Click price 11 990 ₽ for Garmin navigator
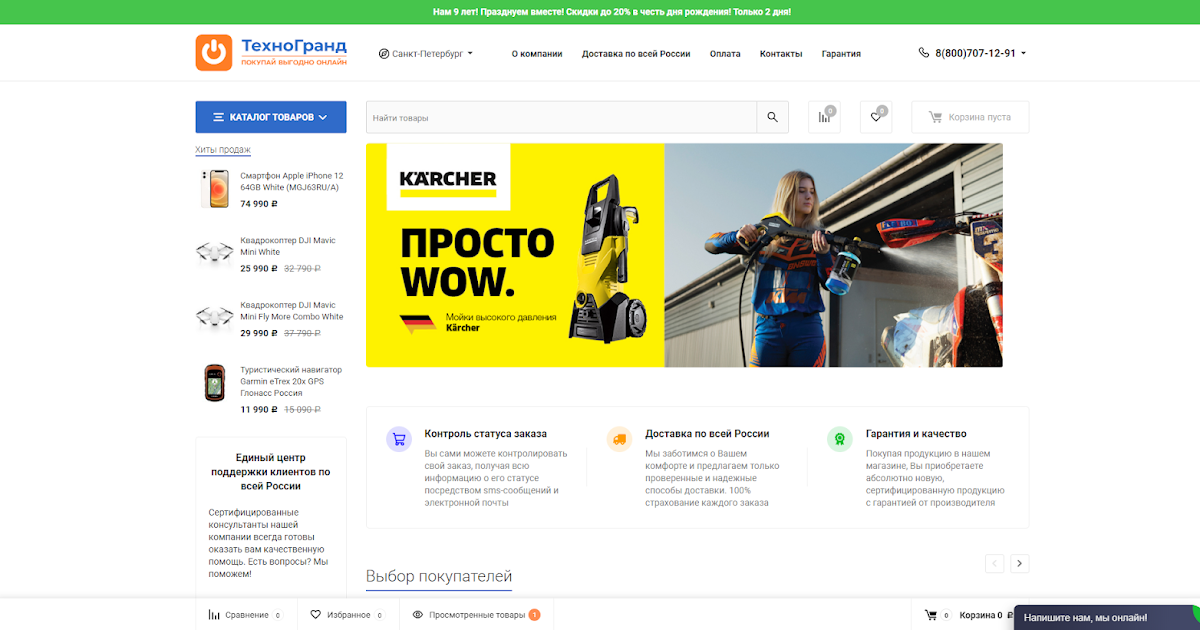The height and width of the screenshot is (630, 1200). click(x=259, y=410)
